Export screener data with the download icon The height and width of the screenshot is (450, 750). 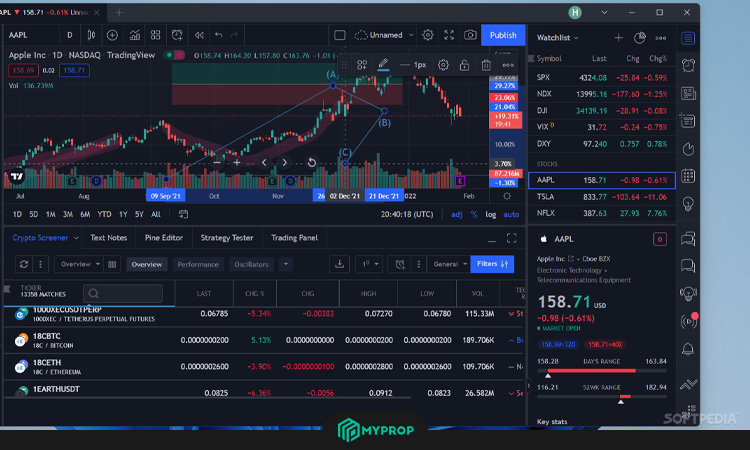point(339,264)
